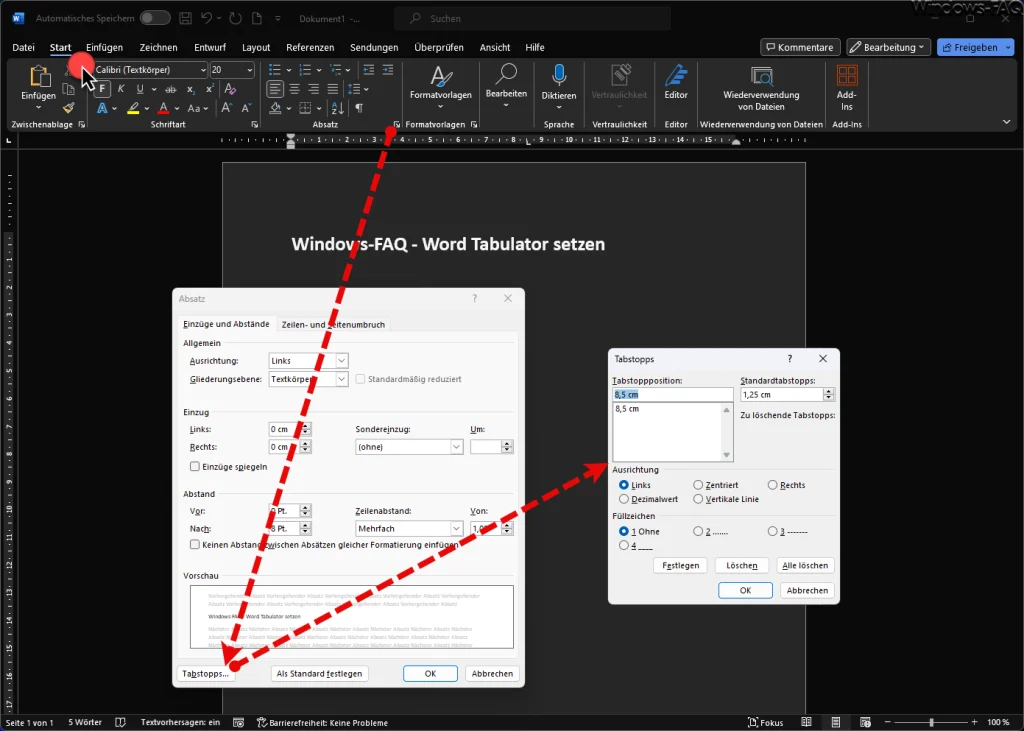Clear all text formatting
1024x731 pixels.
[230, 89]
